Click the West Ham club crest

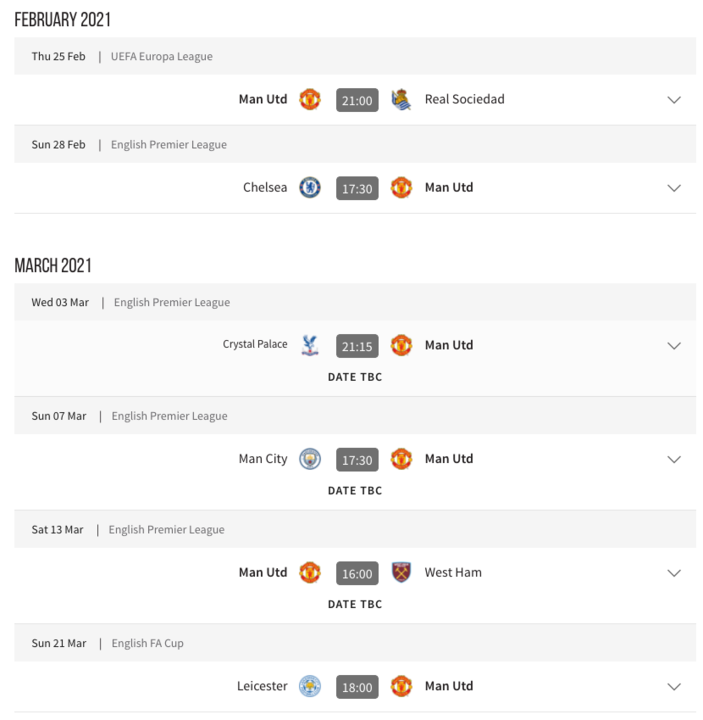(401, 573)
